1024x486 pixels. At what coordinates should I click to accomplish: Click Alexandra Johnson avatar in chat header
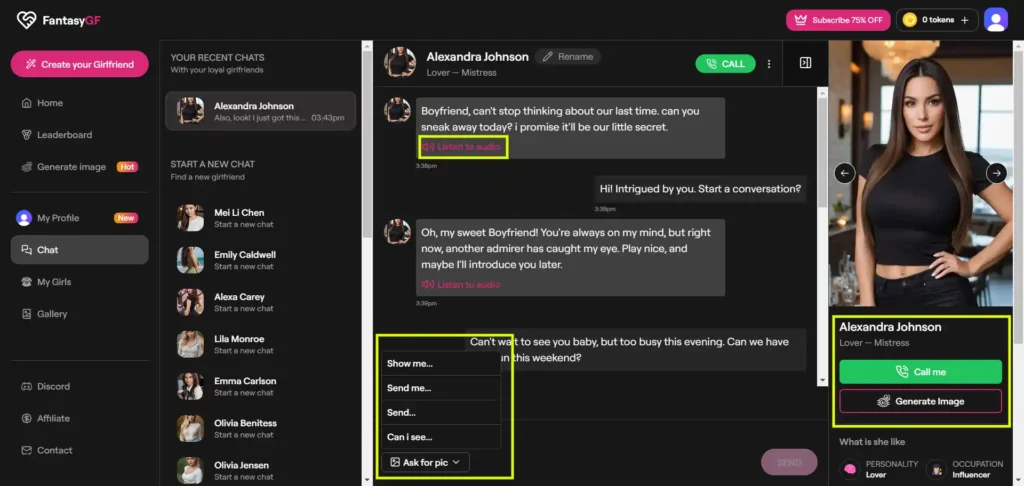click(400, 63)
